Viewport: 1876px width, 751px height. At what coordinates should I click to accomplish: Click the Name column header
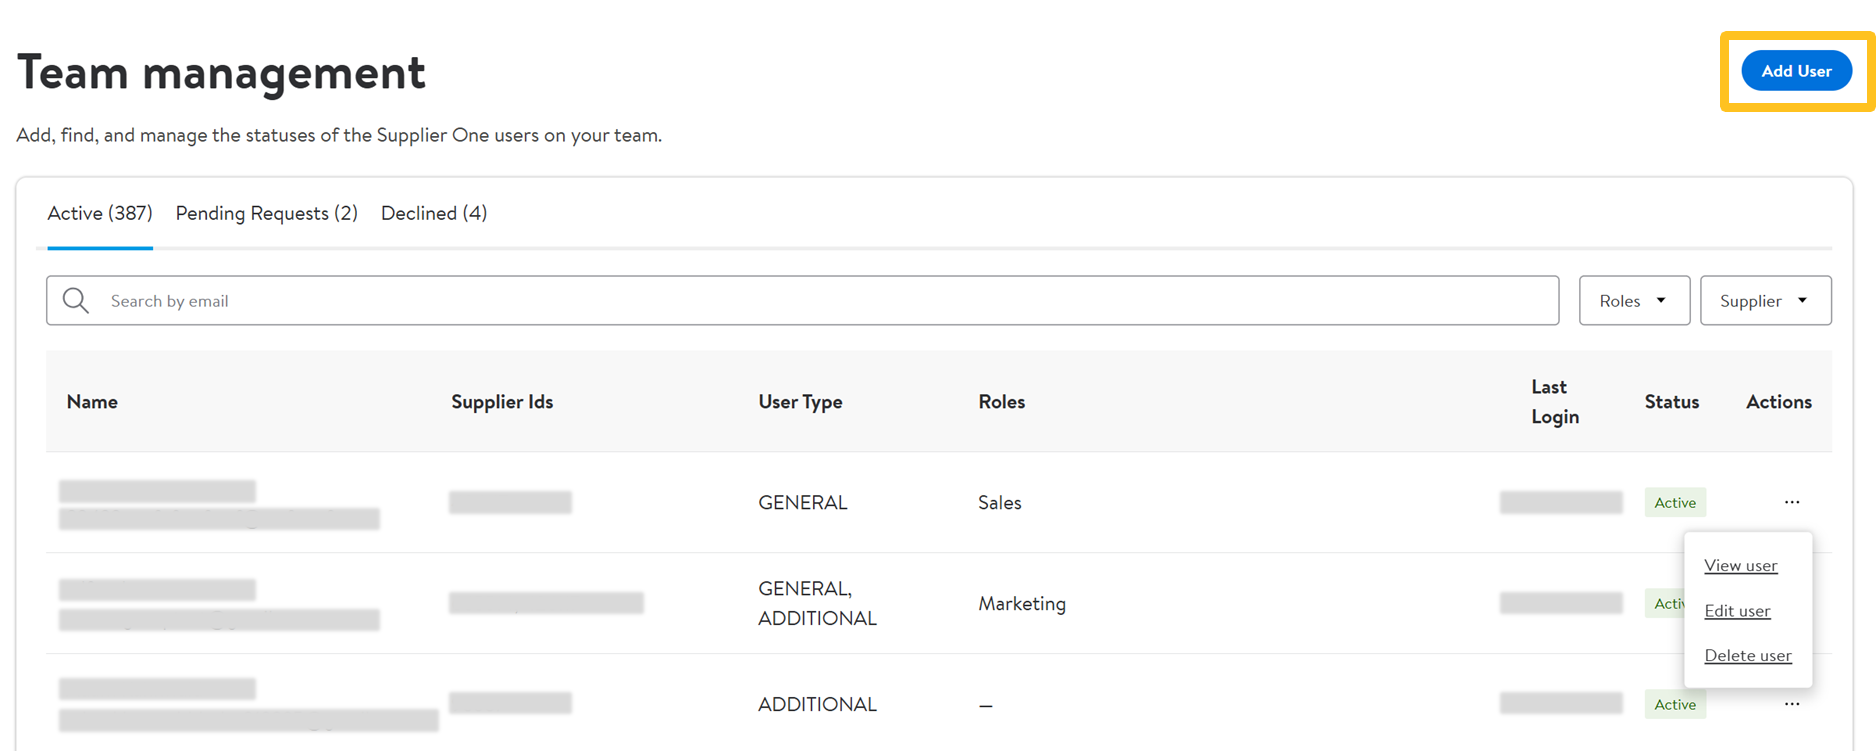(92, 401)
